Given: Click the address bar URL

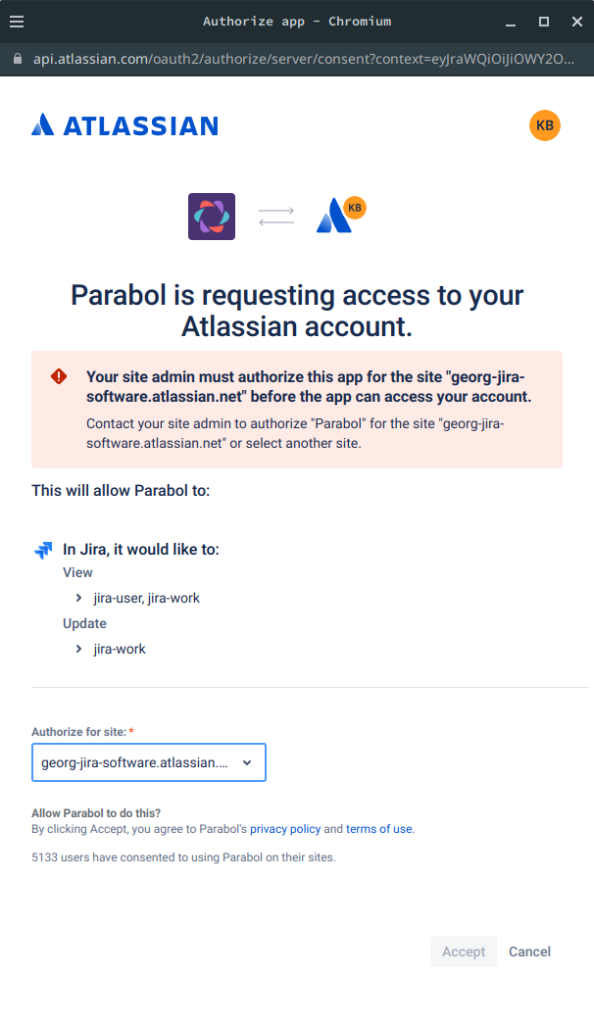Looking at the screenshot, I should coord(304,59).
